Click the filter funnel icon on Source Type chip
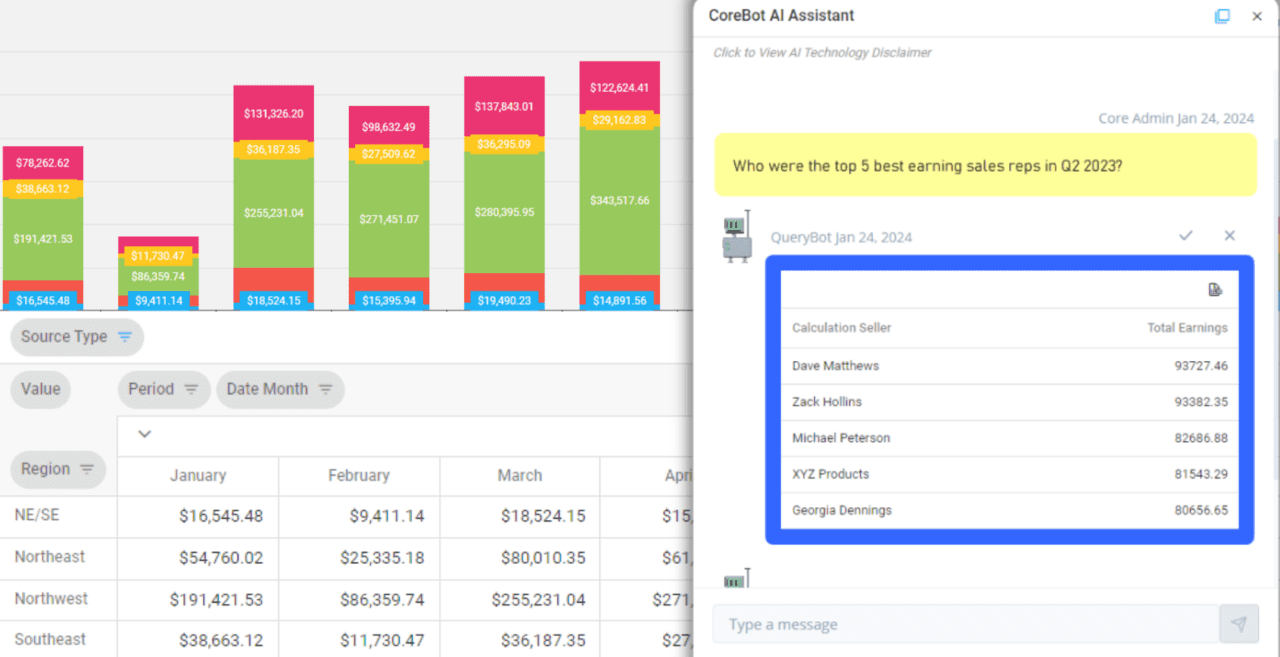This screenshot has width=1280, height=657. [123, 338]
